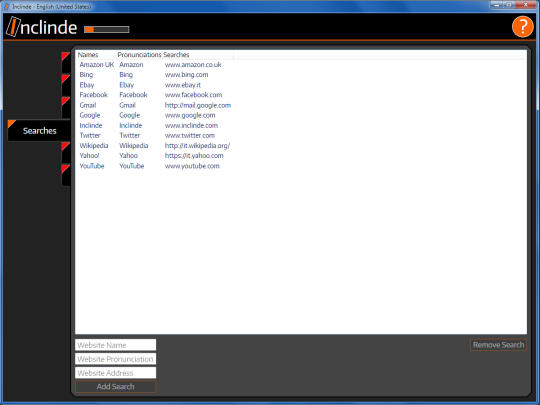Focus the Website Name field
This screenshot has width=540, height=405.
[115, 345]
